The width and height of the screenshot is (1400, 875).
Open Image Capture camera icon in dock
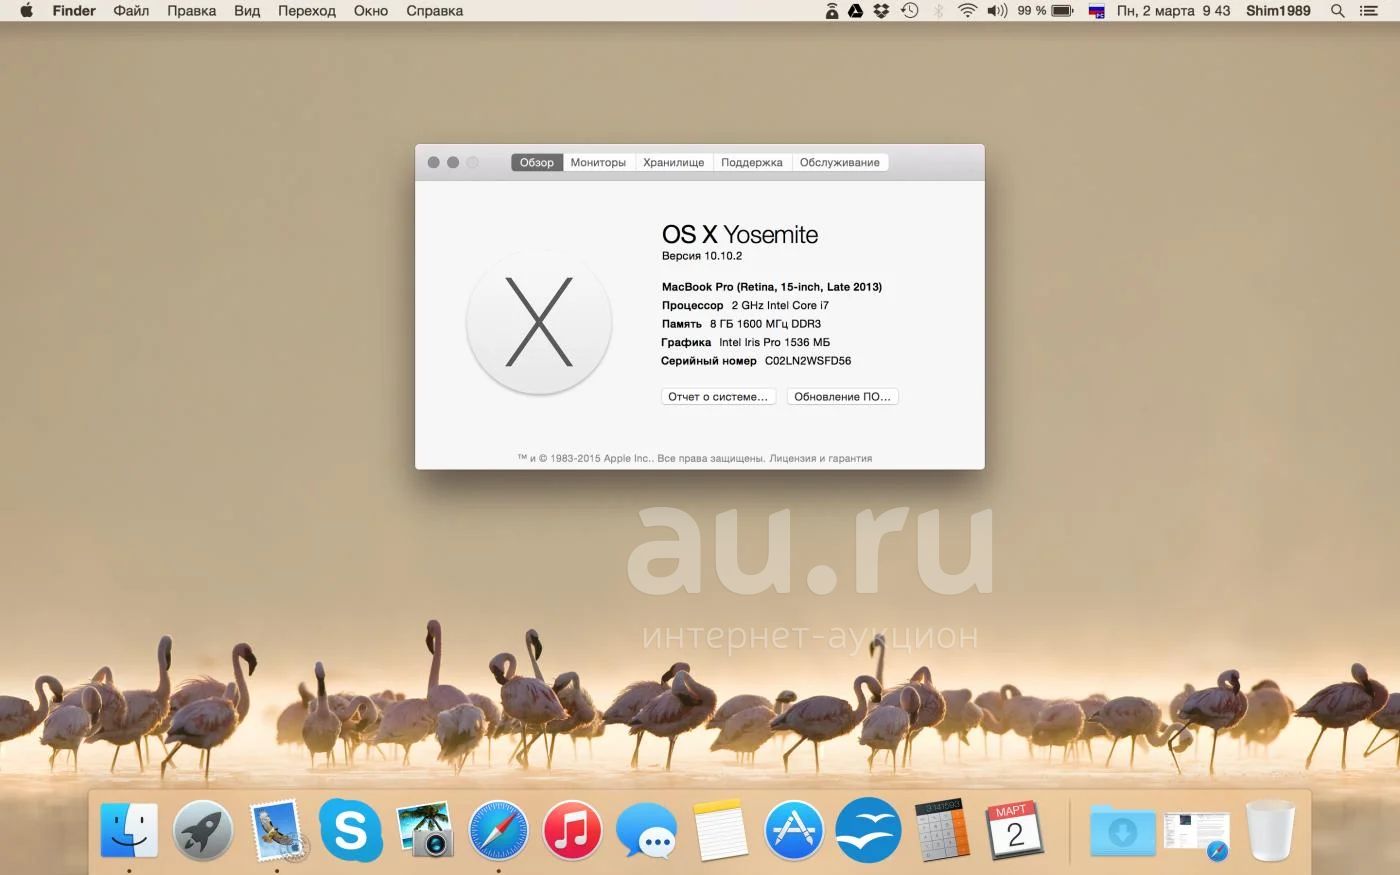[x=425, y=830]
